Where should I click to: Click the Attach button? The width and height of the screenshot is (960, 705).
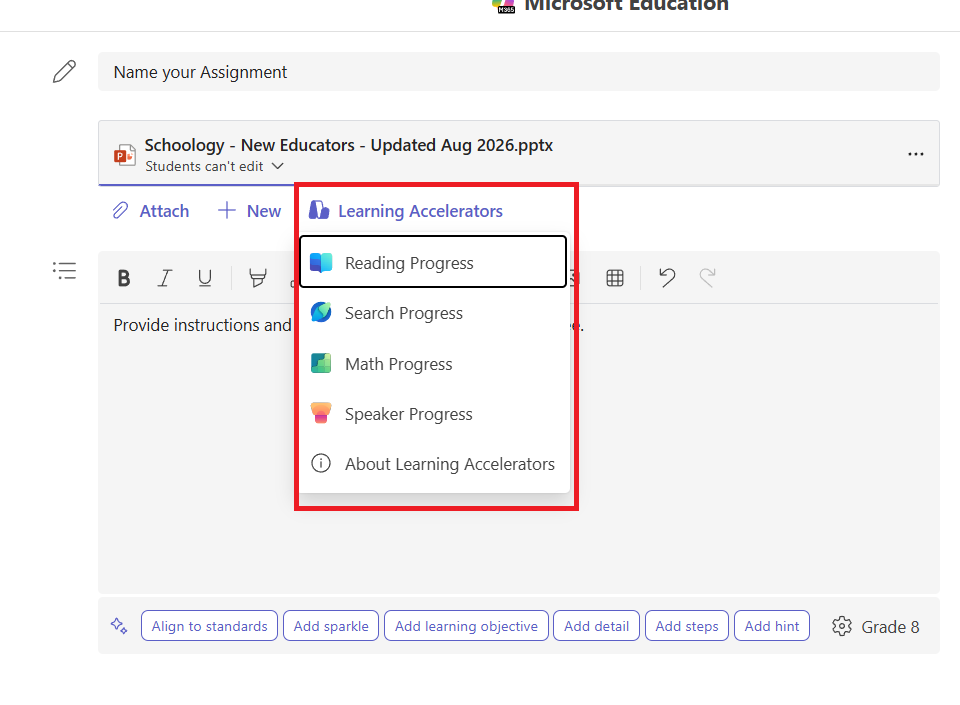[151, 211]
